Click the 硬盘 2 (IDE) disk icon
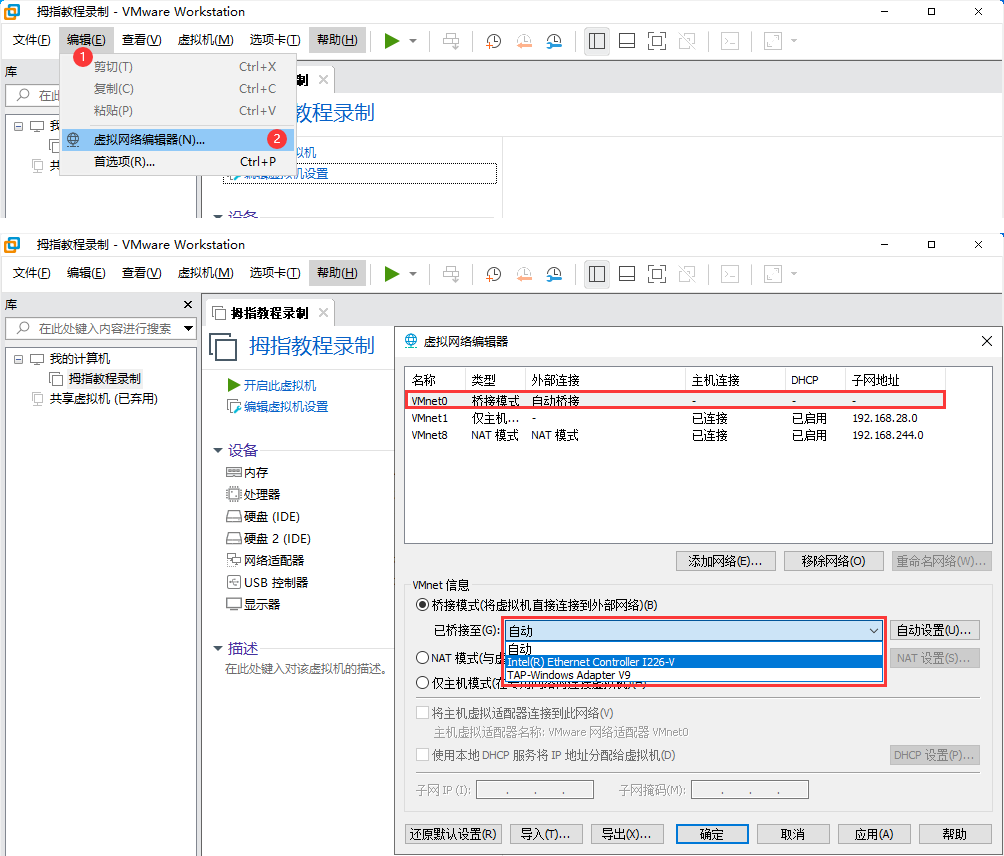The height and width of the screenshot is (856, 1004). click(234, 538)
